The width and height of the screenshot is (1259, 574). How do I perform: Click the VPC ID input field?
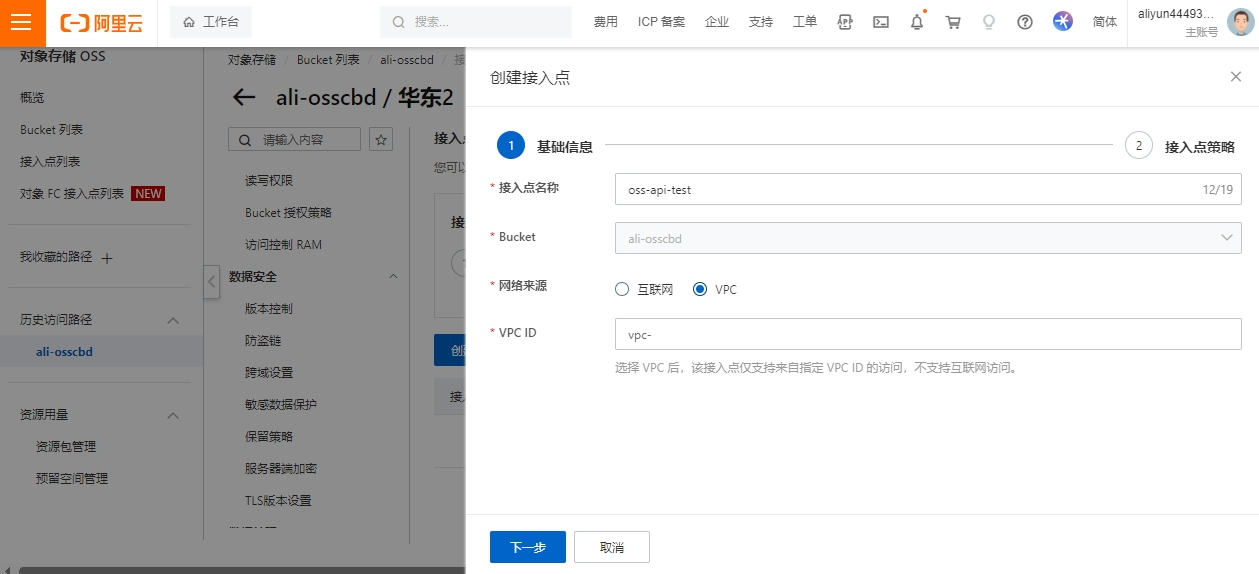click(x=927, y=334)
